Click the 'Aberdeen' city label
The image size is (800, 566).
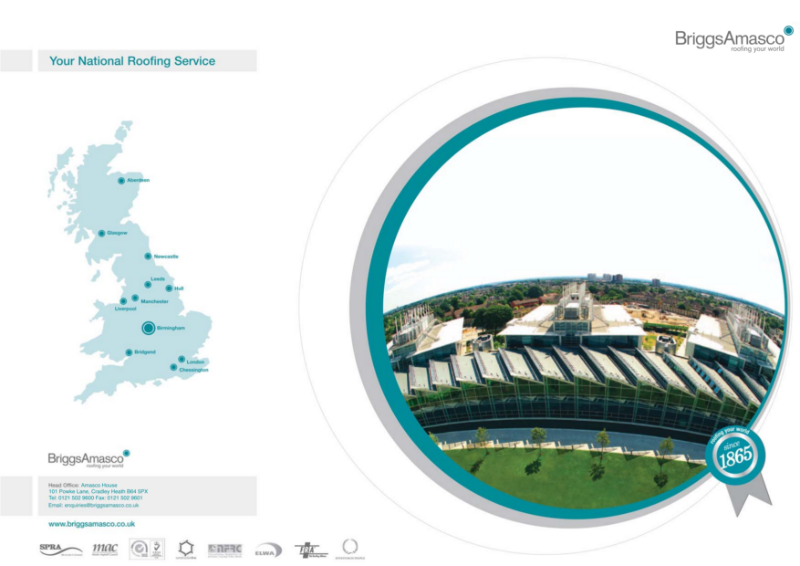138,180
